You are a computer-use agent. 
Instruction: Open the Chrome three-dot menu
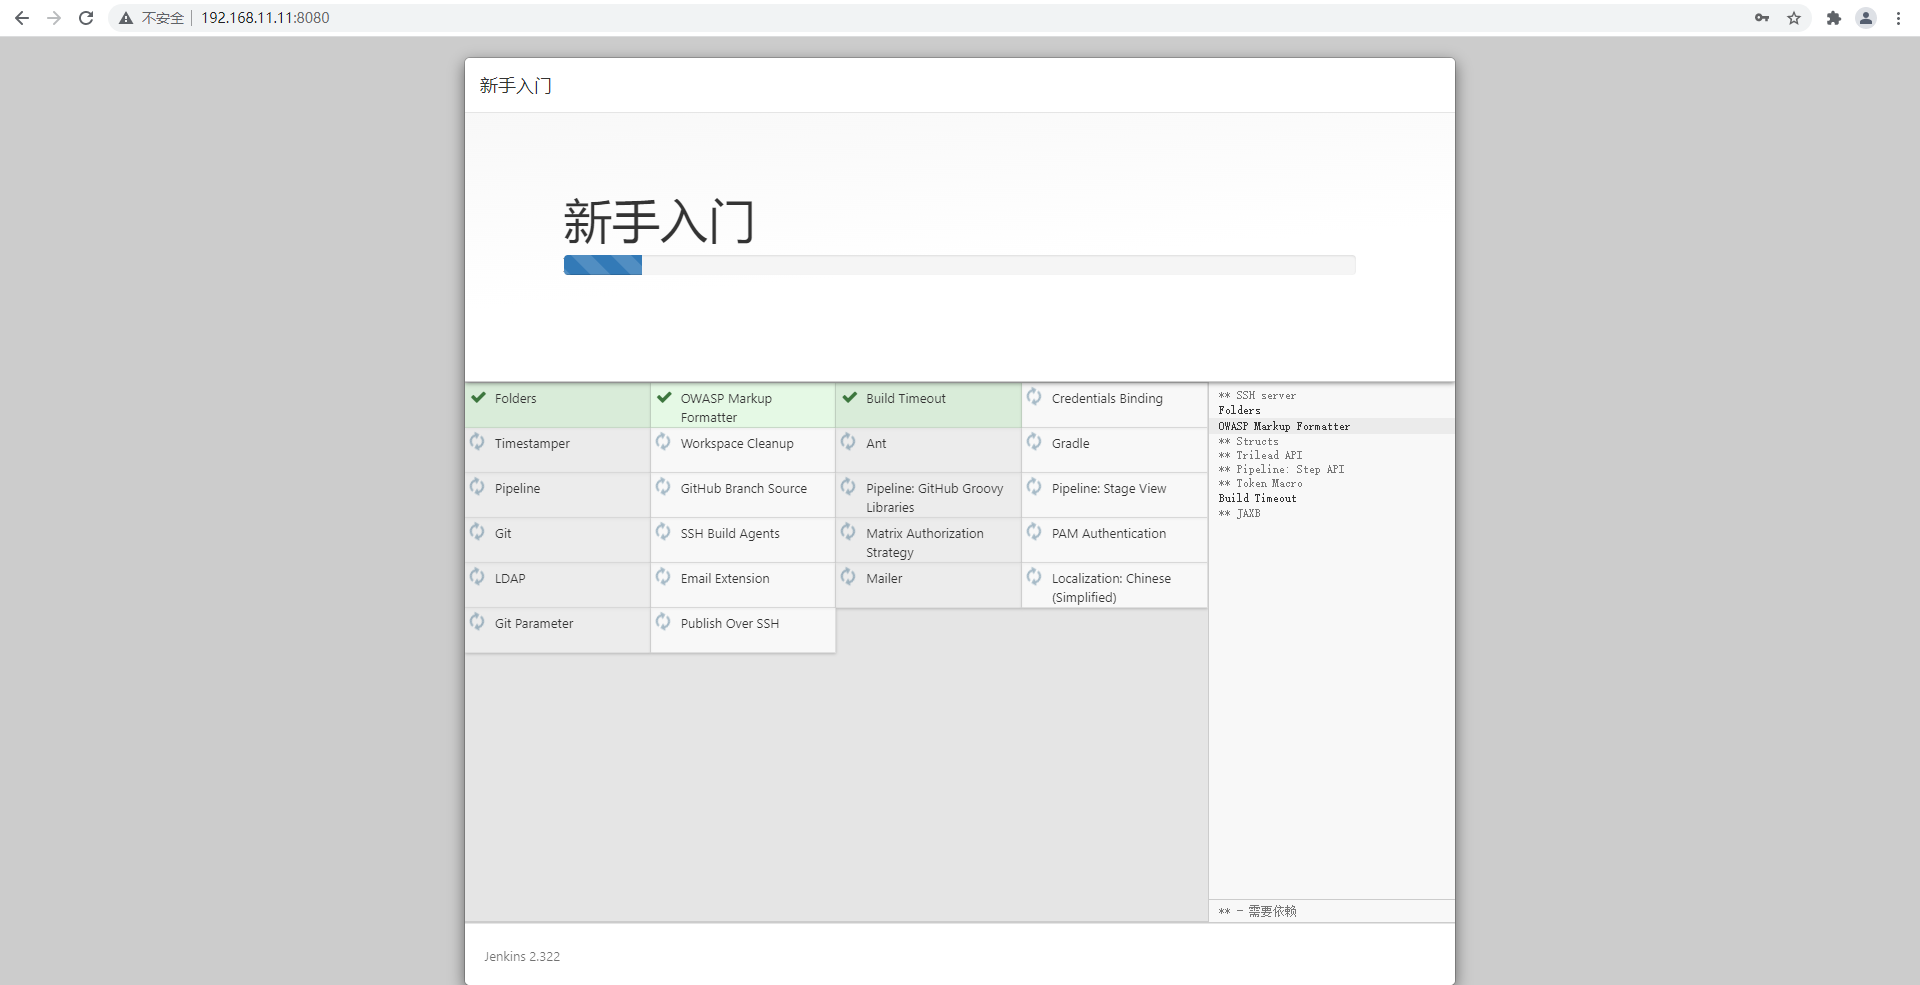pos(1898,18)
